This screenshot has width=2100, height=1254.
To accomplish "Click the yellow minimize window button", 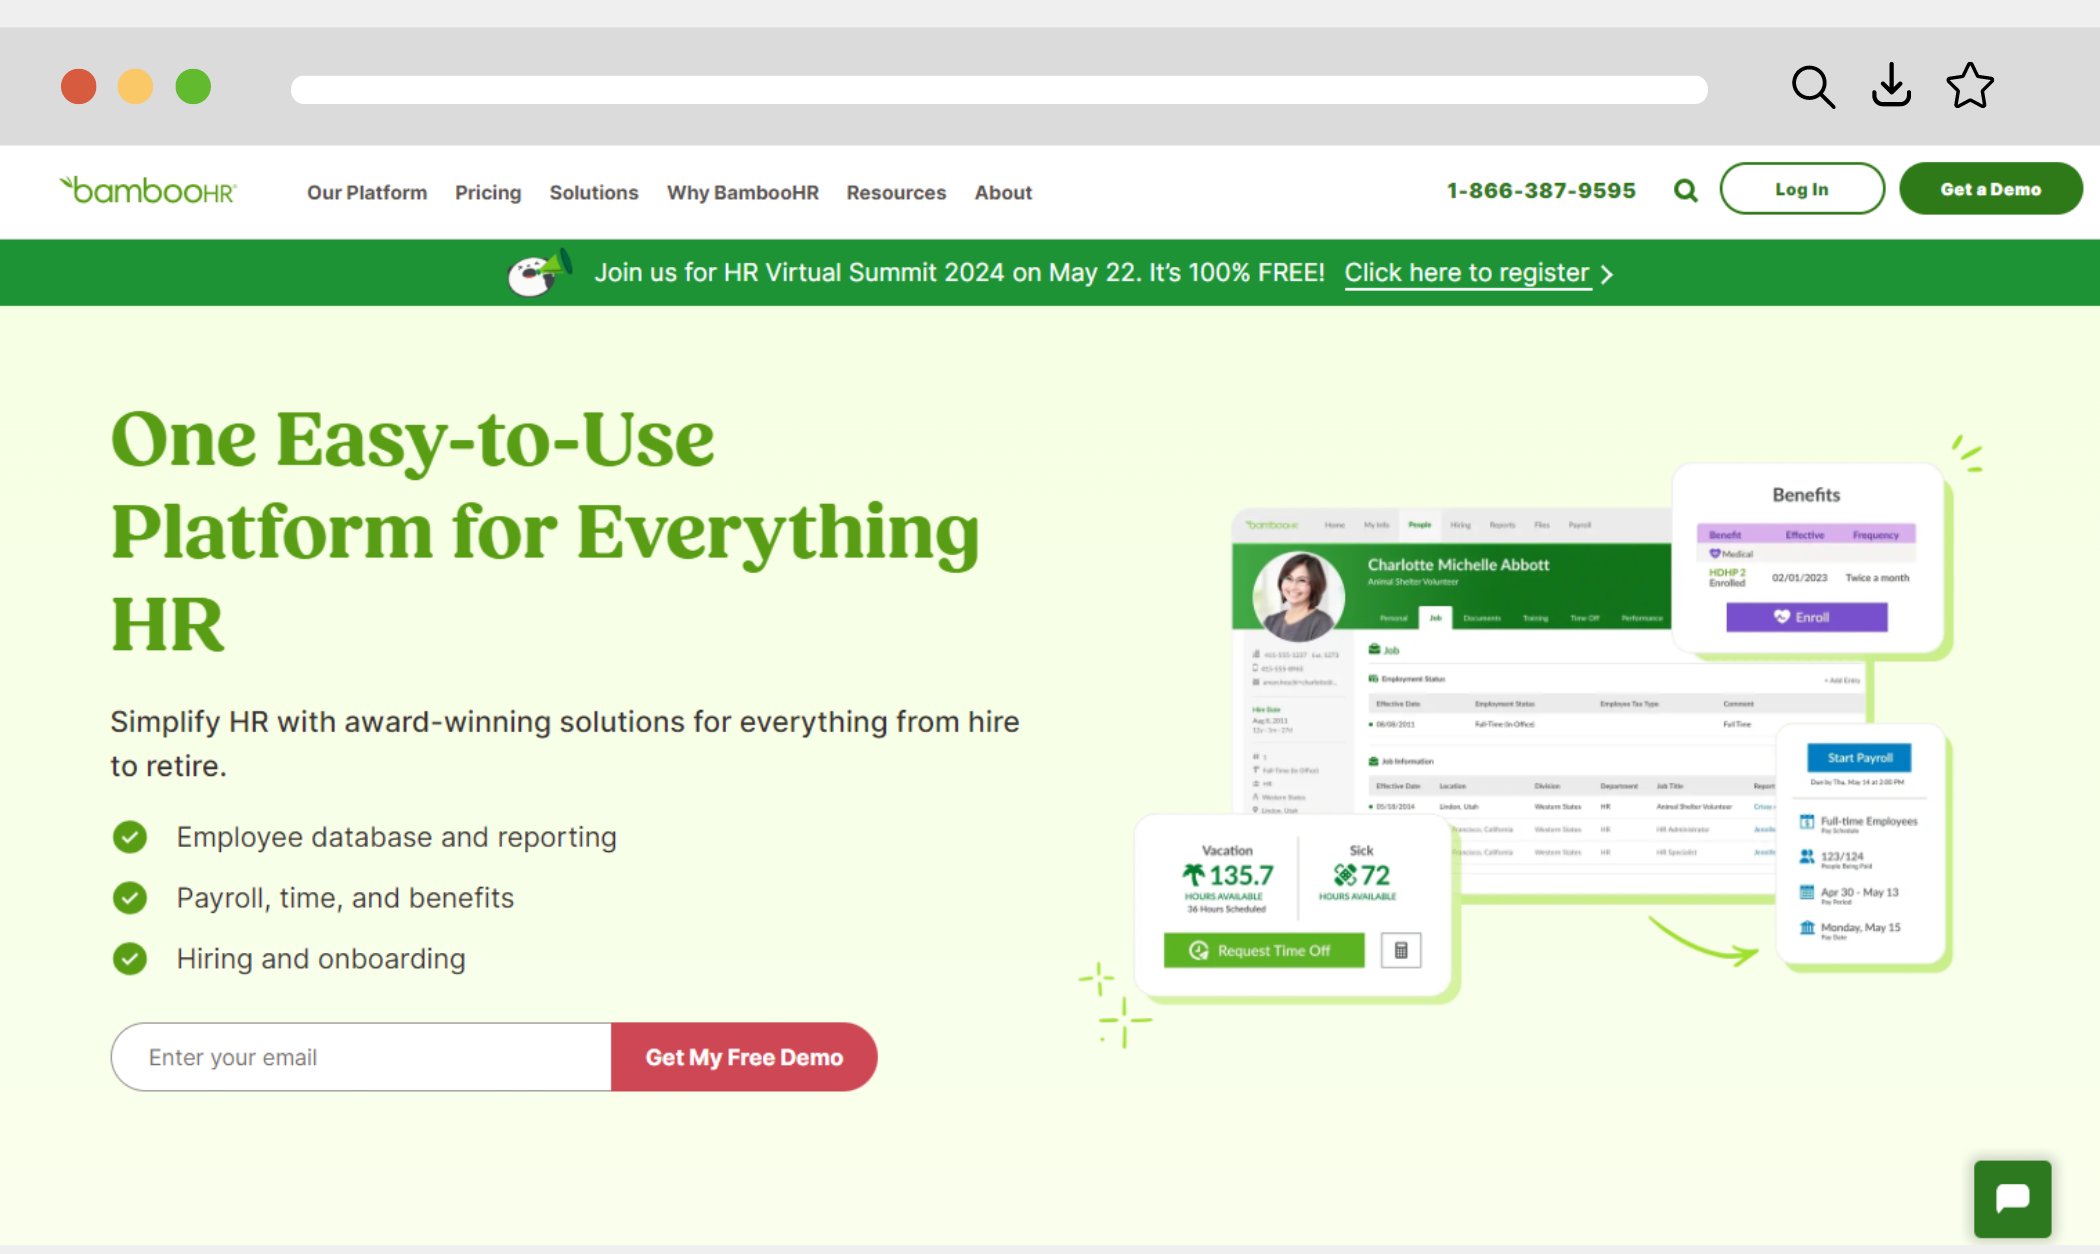I will pyautogui.click(x=135, y=87).
